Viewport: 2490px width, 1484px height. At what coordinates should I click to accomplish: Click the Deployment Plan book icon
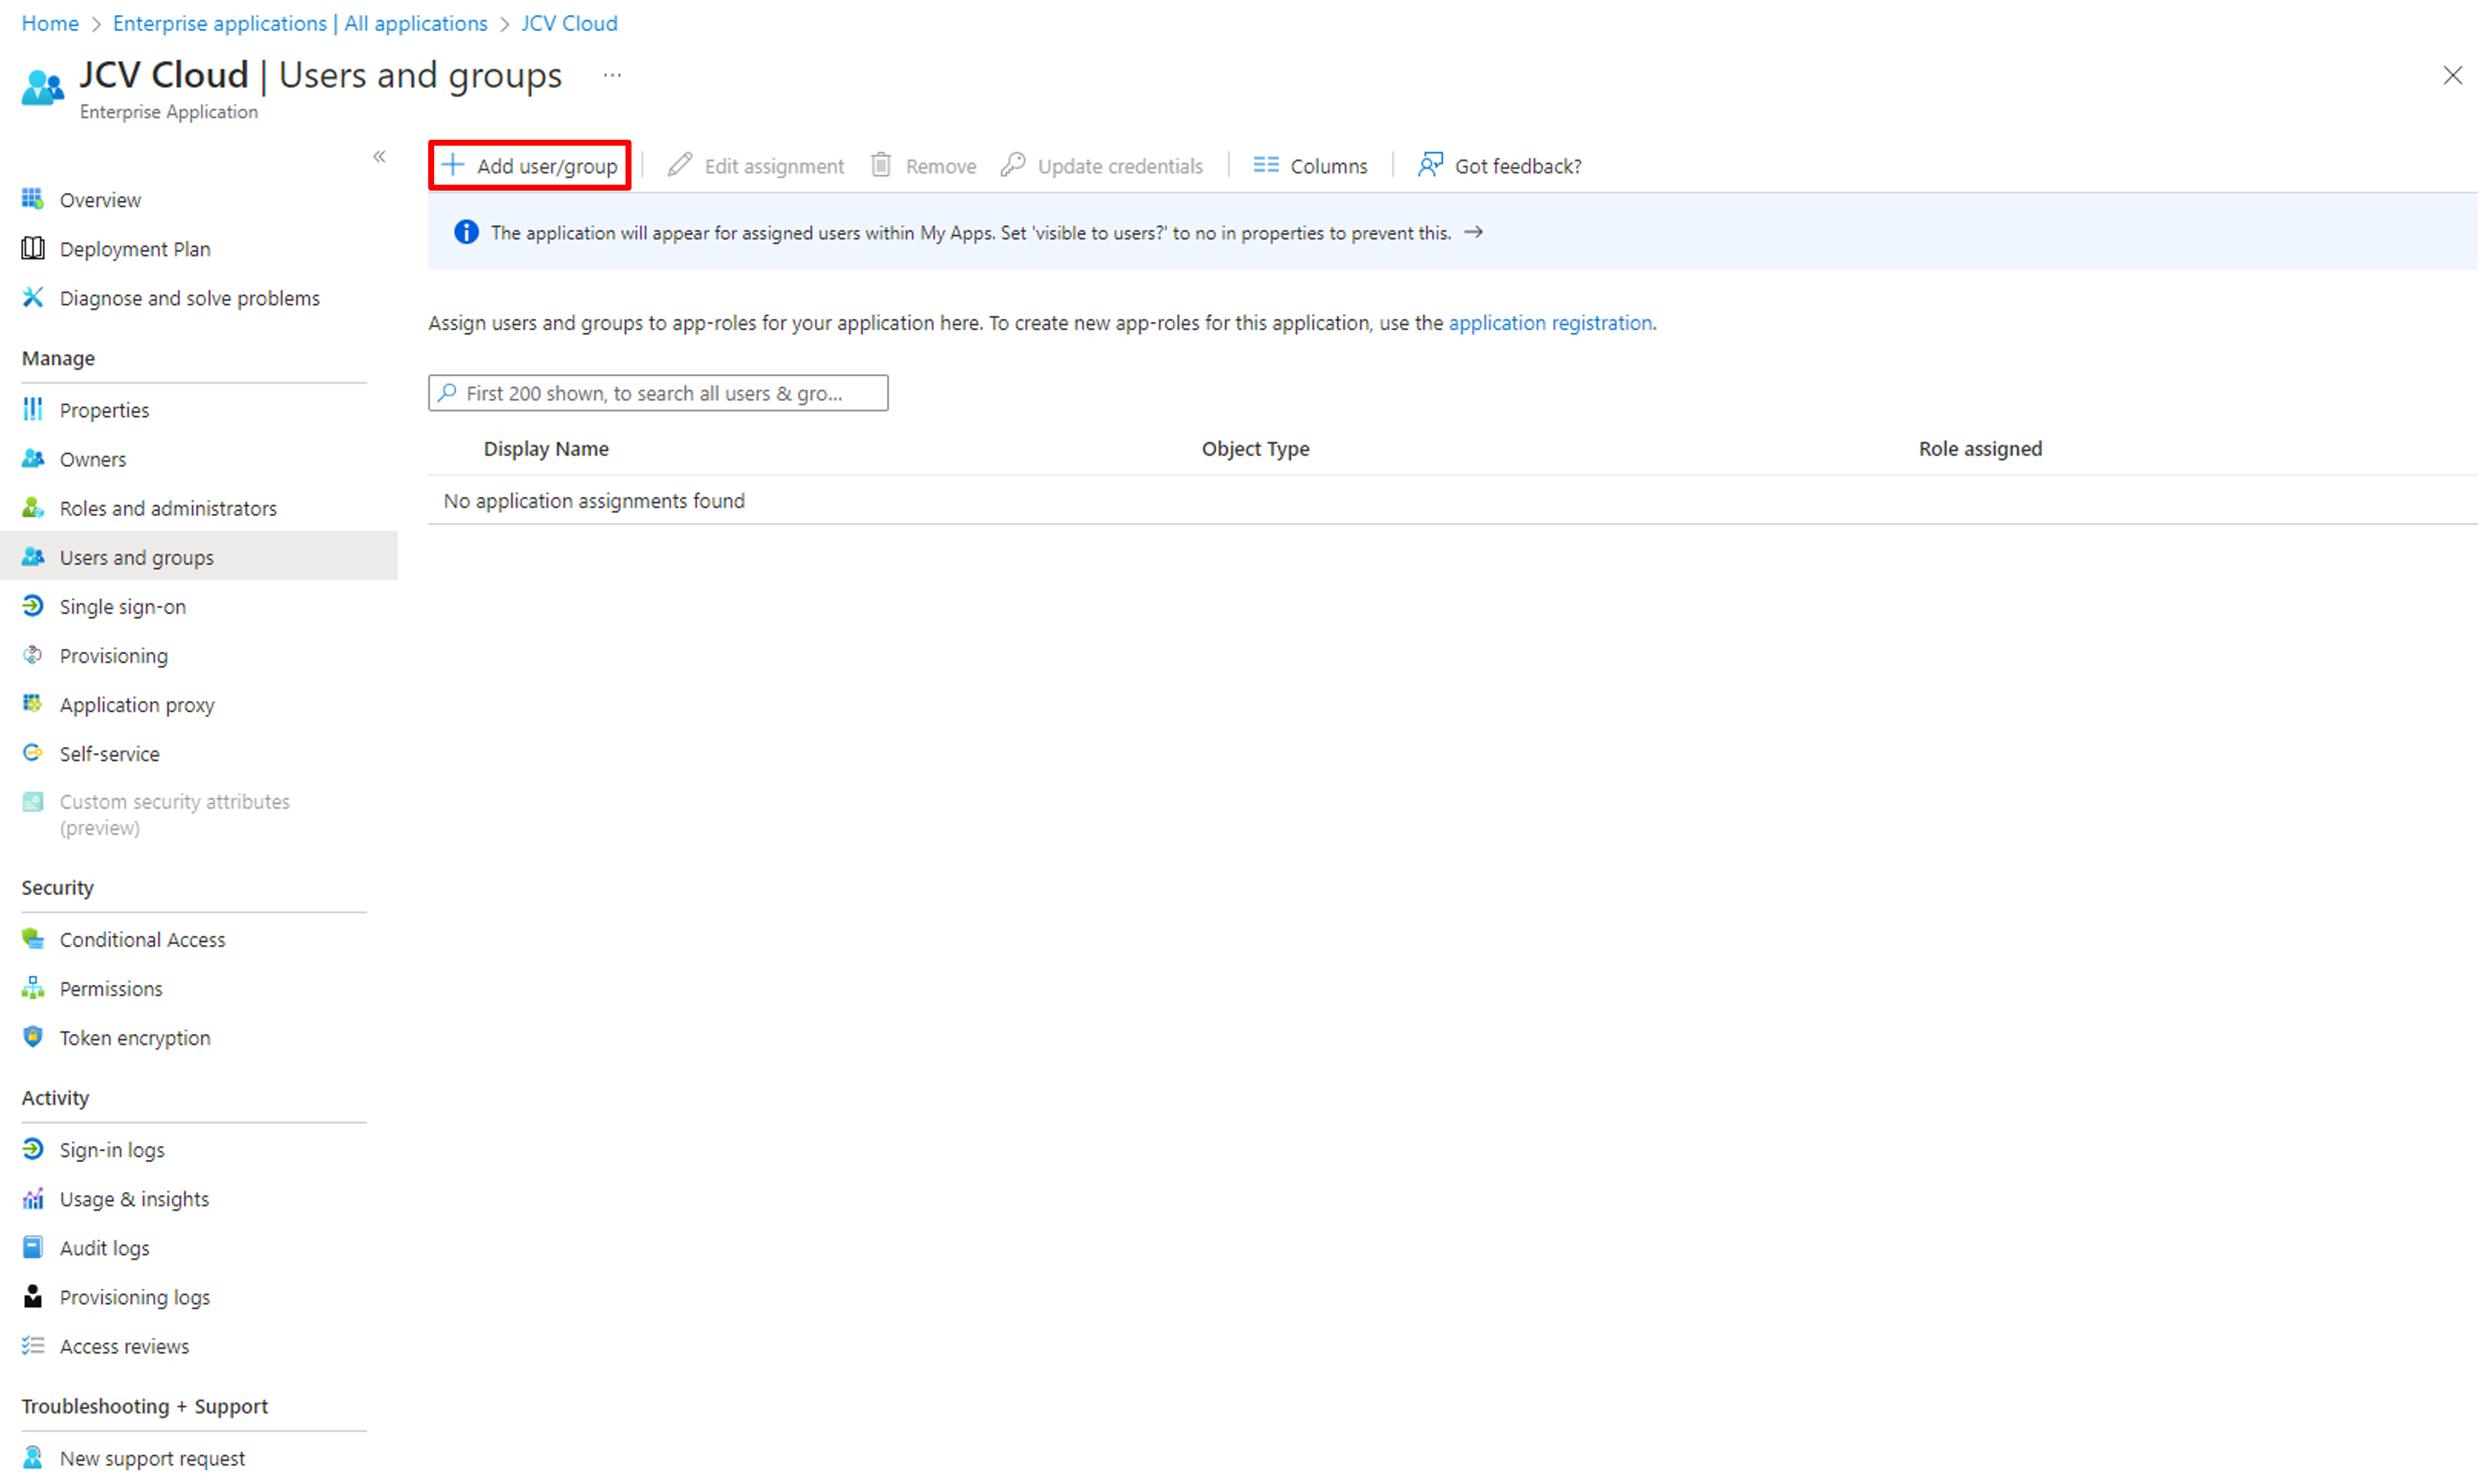(x=33, y=249)
